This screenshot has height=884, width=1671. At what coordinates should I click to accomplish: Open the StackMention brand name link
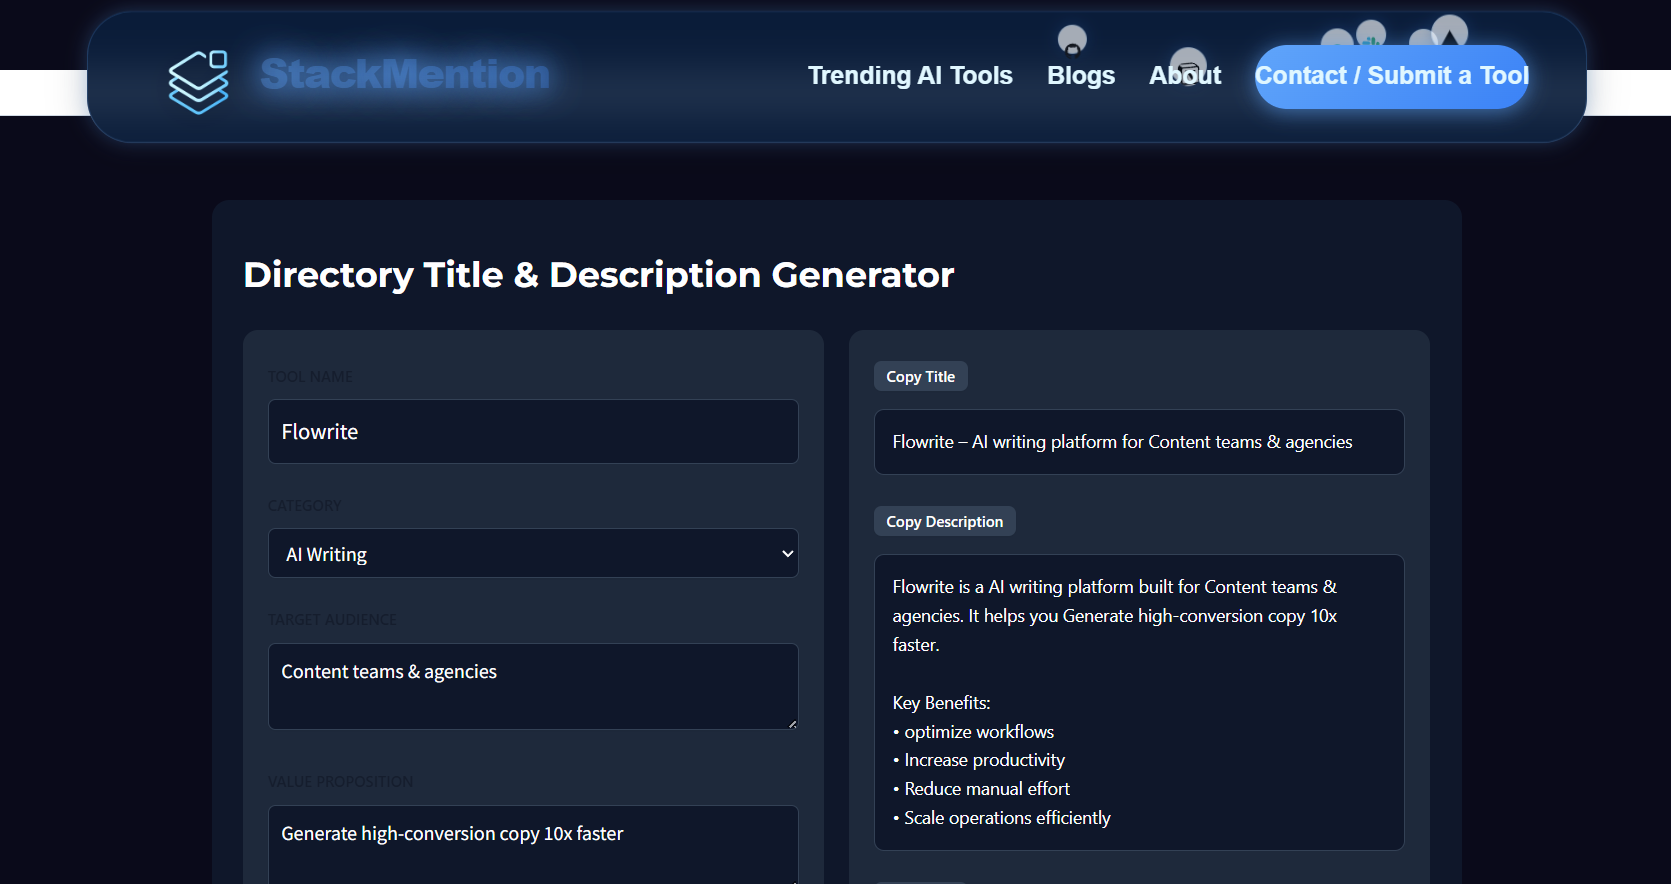[x=405, y=74]
